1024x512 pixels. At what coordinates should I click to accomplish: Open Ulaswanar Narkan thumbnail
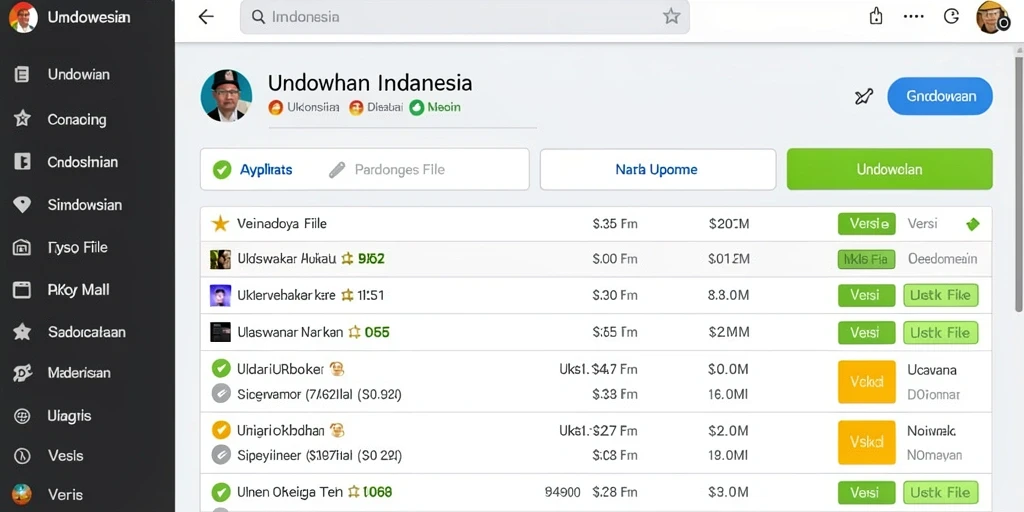pyautogui.click(x=220, y=332)
